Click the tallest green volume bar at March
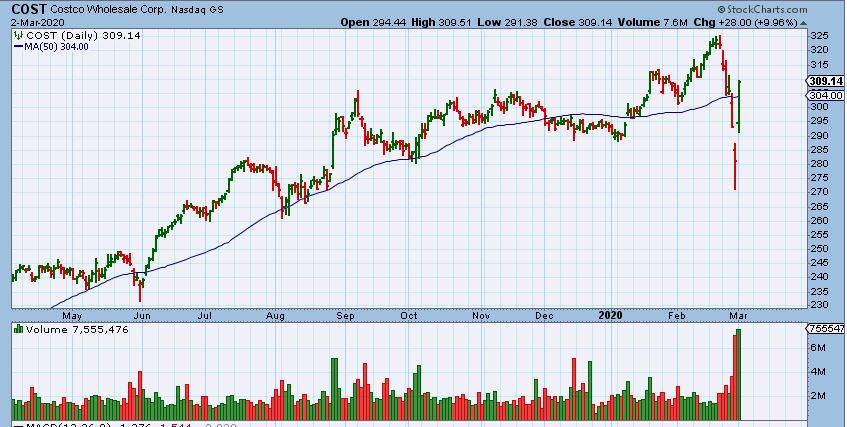The height and width of the screenshot is (427, 847). 738,375
